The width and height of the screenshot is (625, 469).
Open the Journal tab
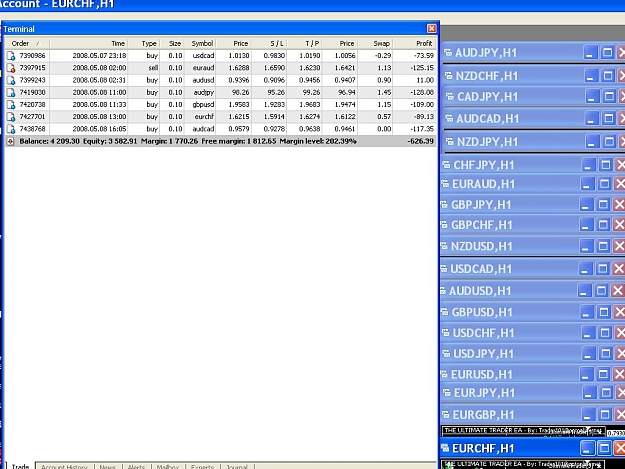(237, 466)
